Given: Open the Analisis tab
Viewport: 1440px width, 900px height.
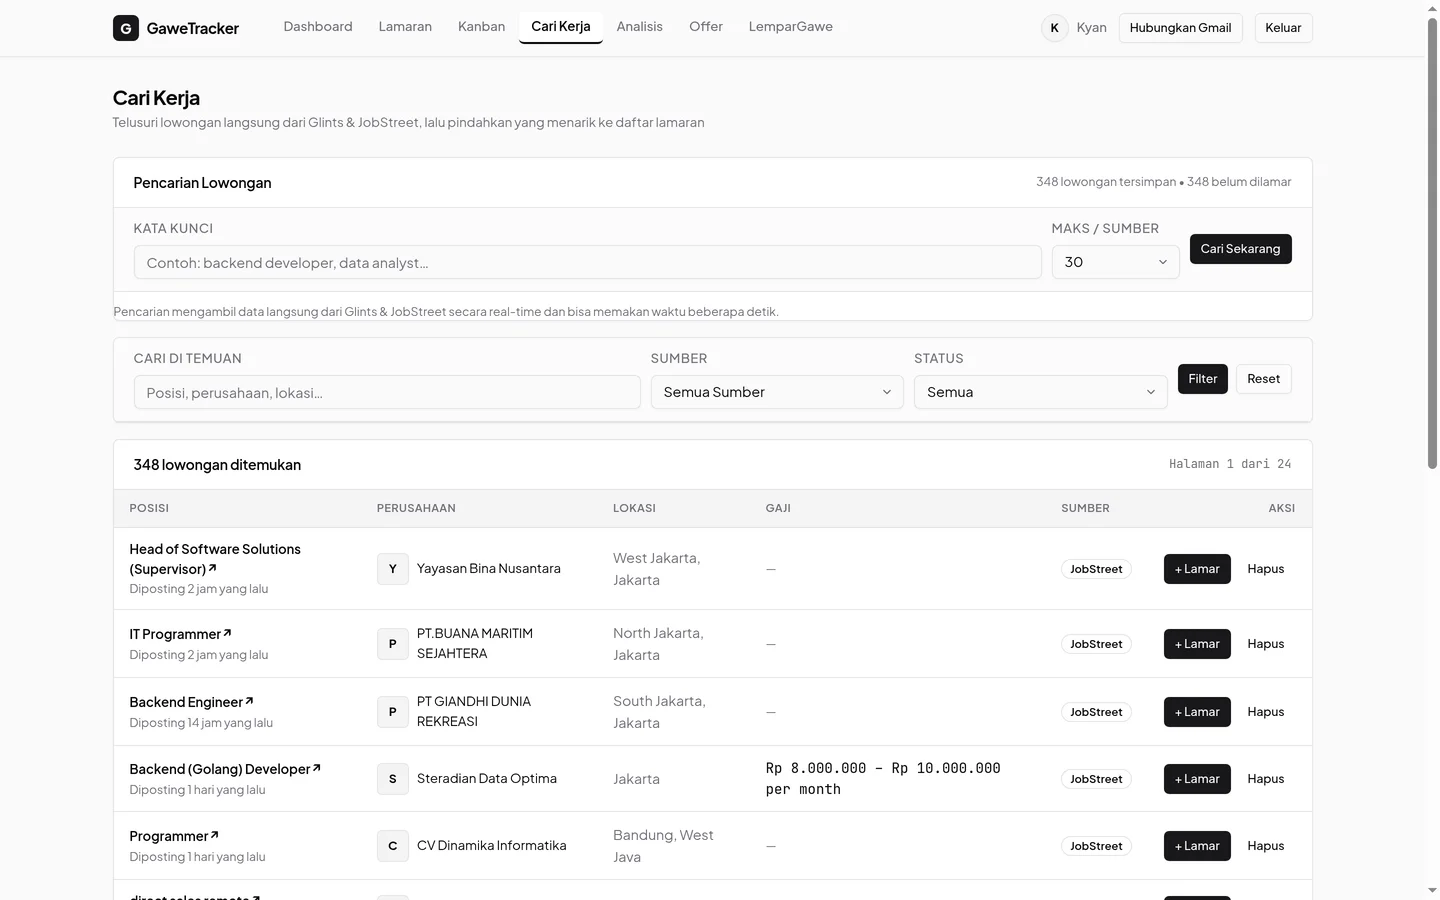Looking at the screenshot, I should click(640, 27).
